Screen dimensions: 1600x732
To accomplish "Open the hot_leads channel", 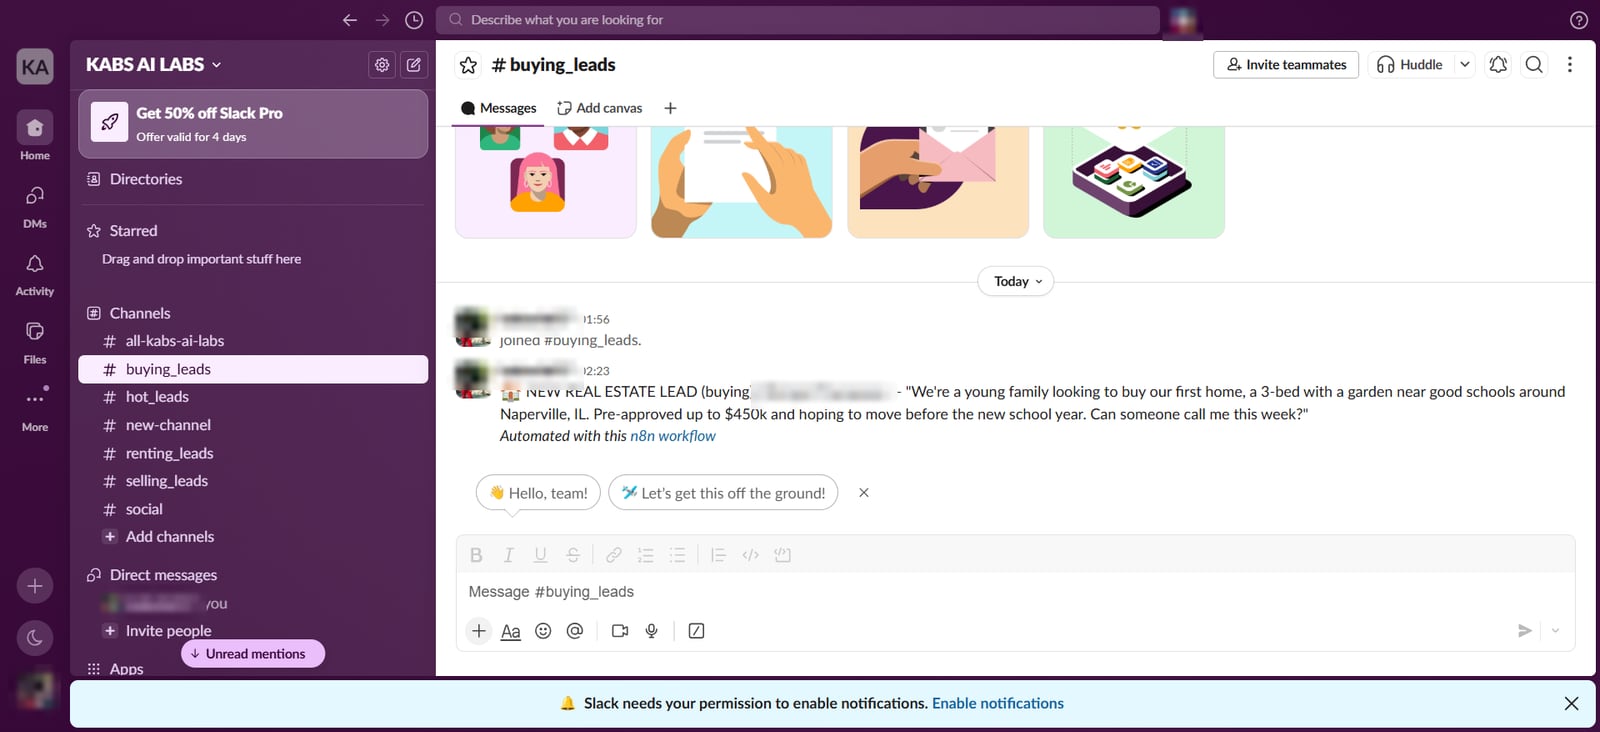I will coord(253,397).
